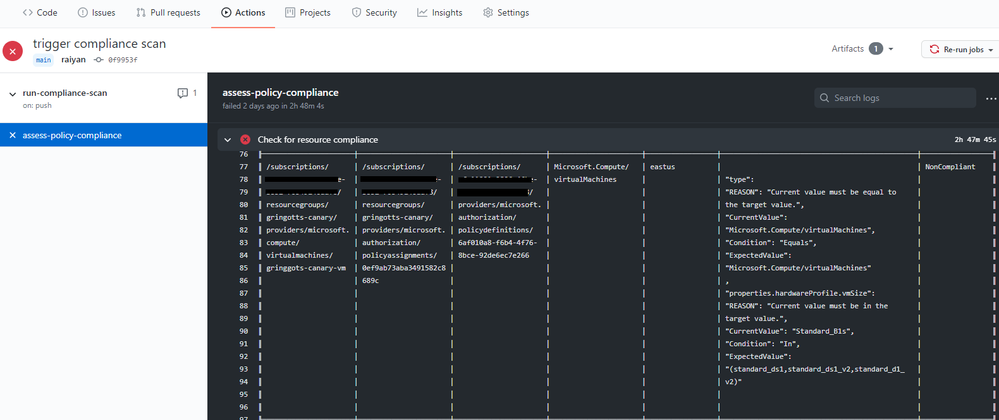This screenshot has width=999, height=420.
Task: Open the Re-run jobs dropdown
Action: tap(959, 49)
